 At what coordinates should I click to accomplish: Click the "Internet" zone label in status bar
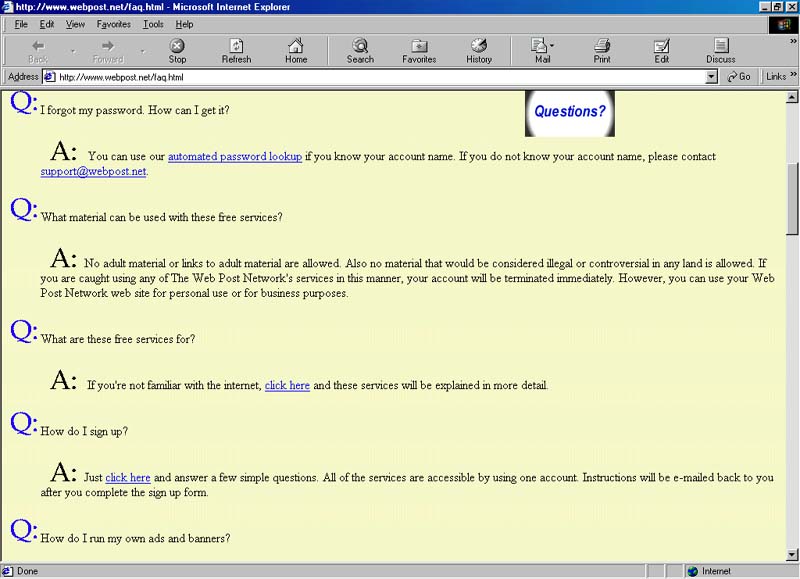click(x=716, y=571)
